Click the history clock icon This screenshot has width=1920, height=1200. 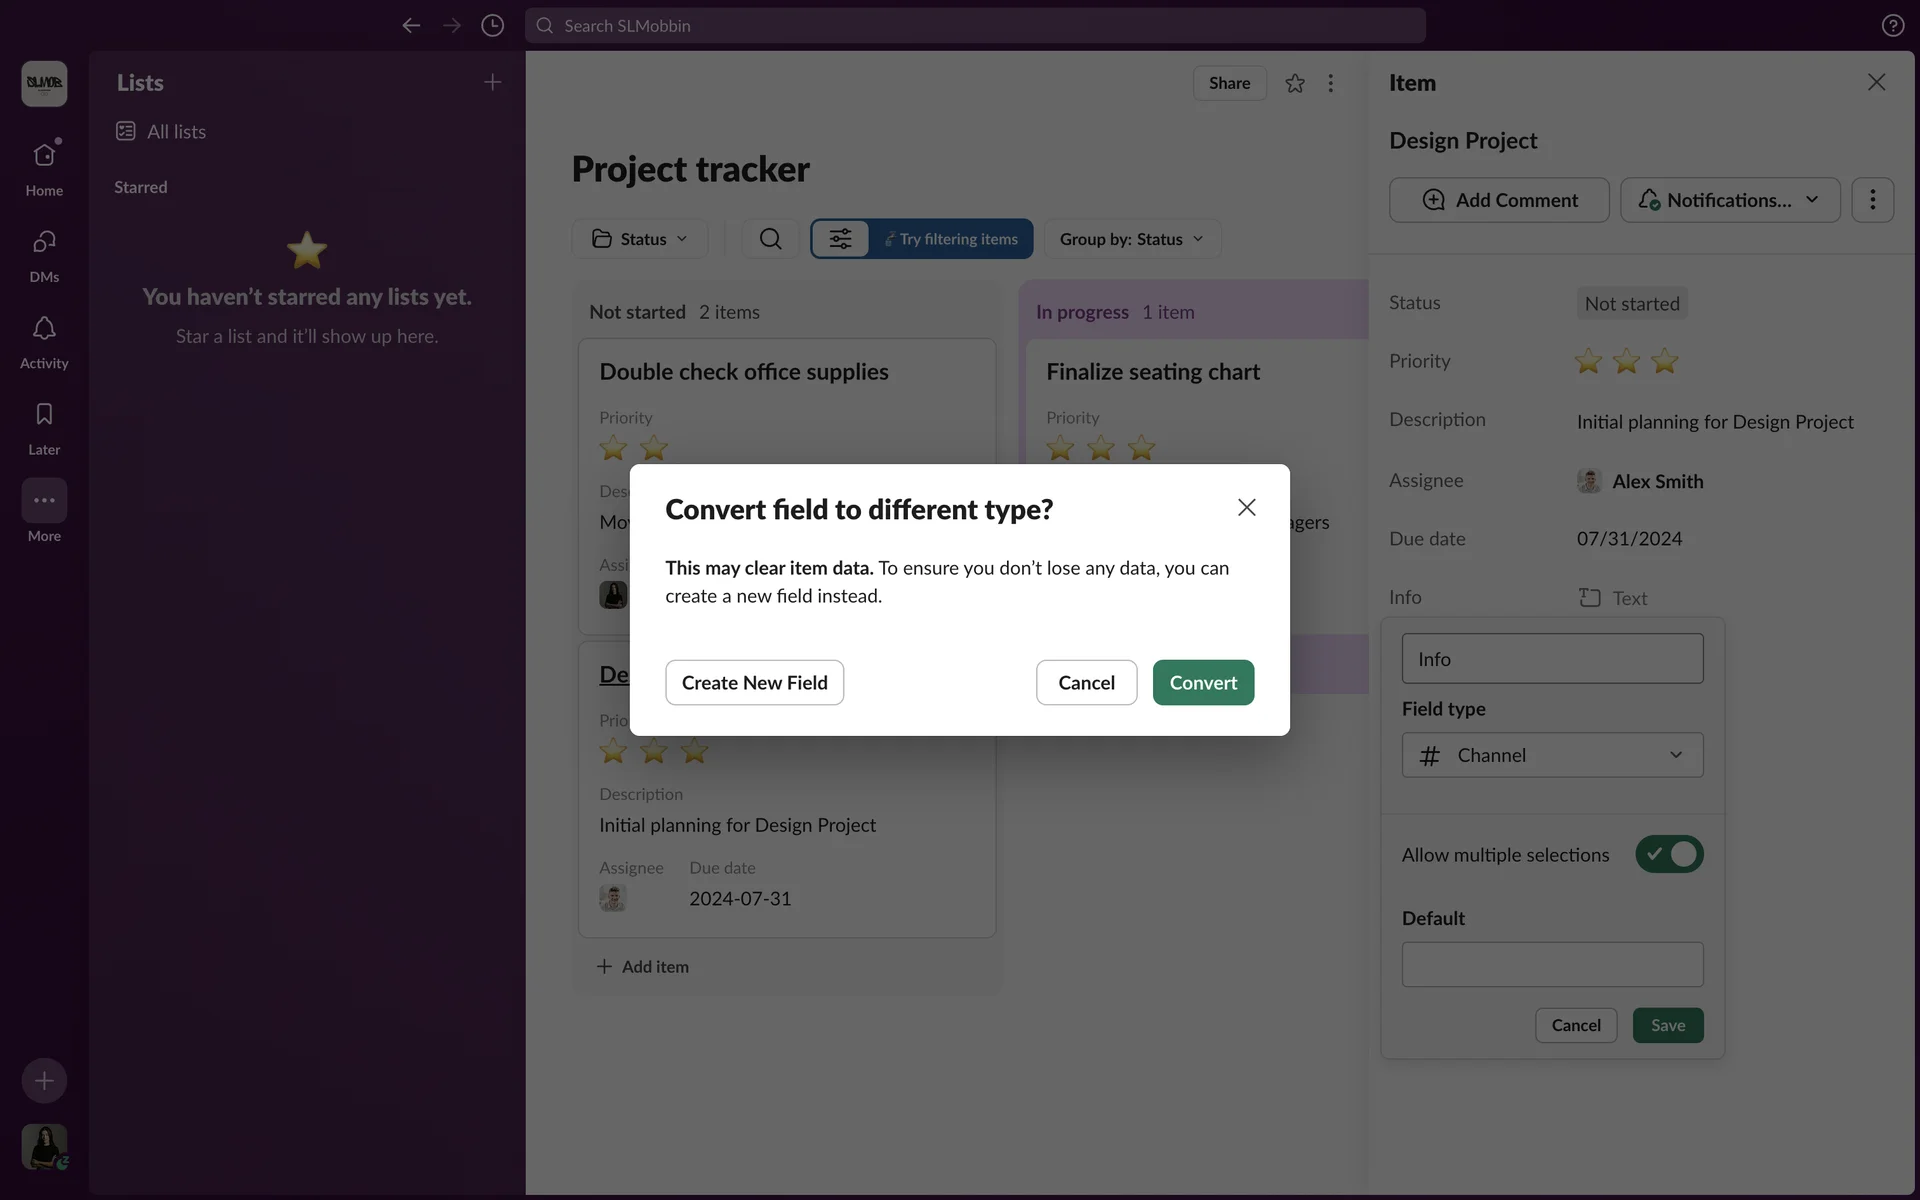492,25
